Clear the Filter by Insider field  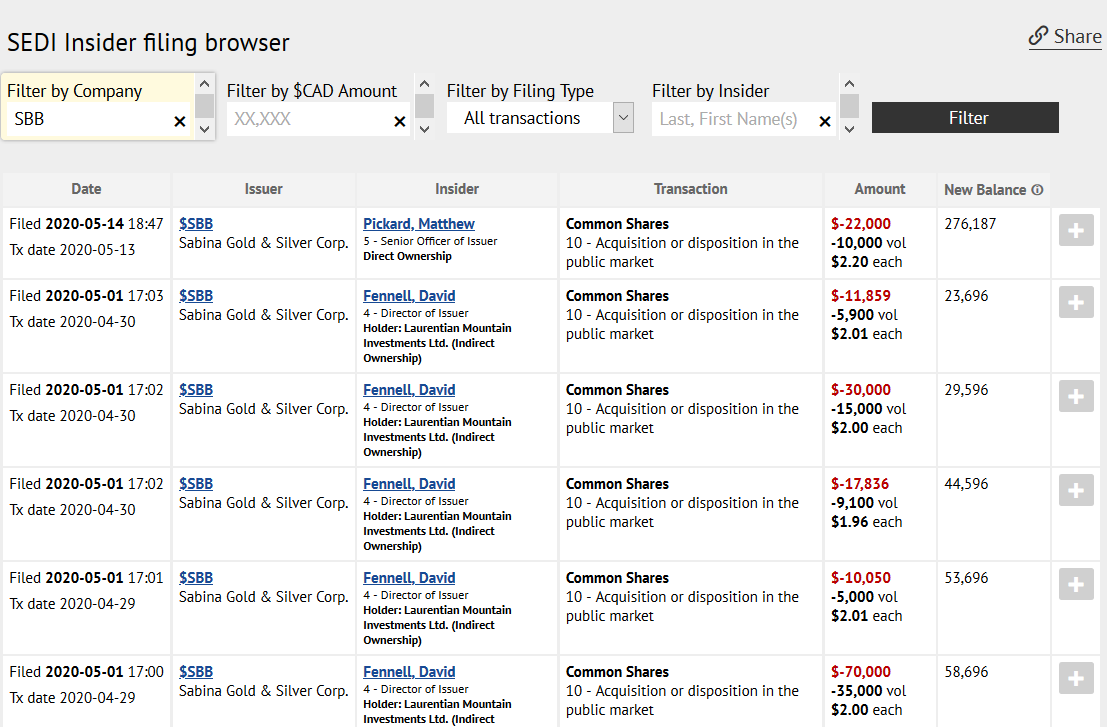tap(825, 121)
